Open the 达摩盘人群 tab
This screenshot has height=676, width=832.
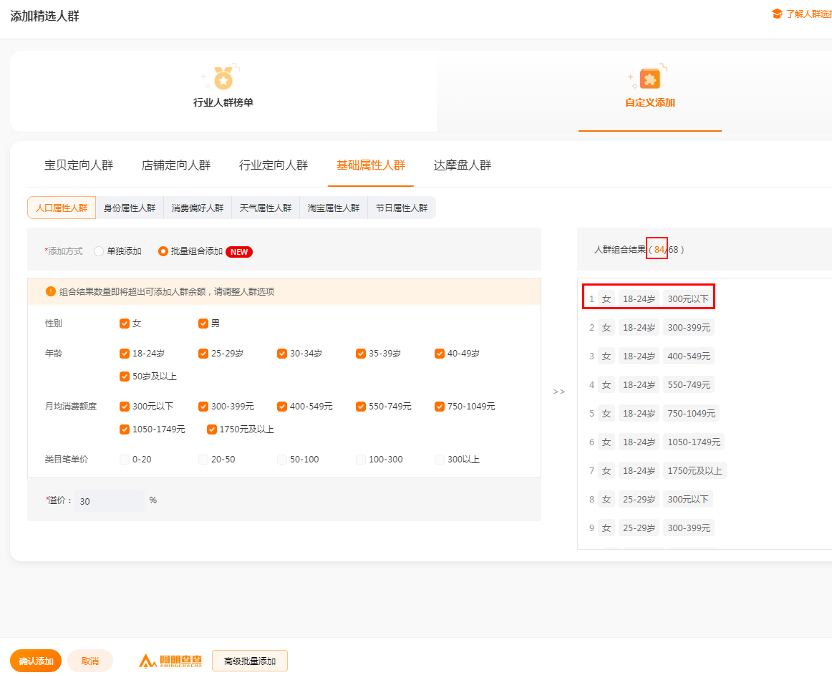coord(462,165)
